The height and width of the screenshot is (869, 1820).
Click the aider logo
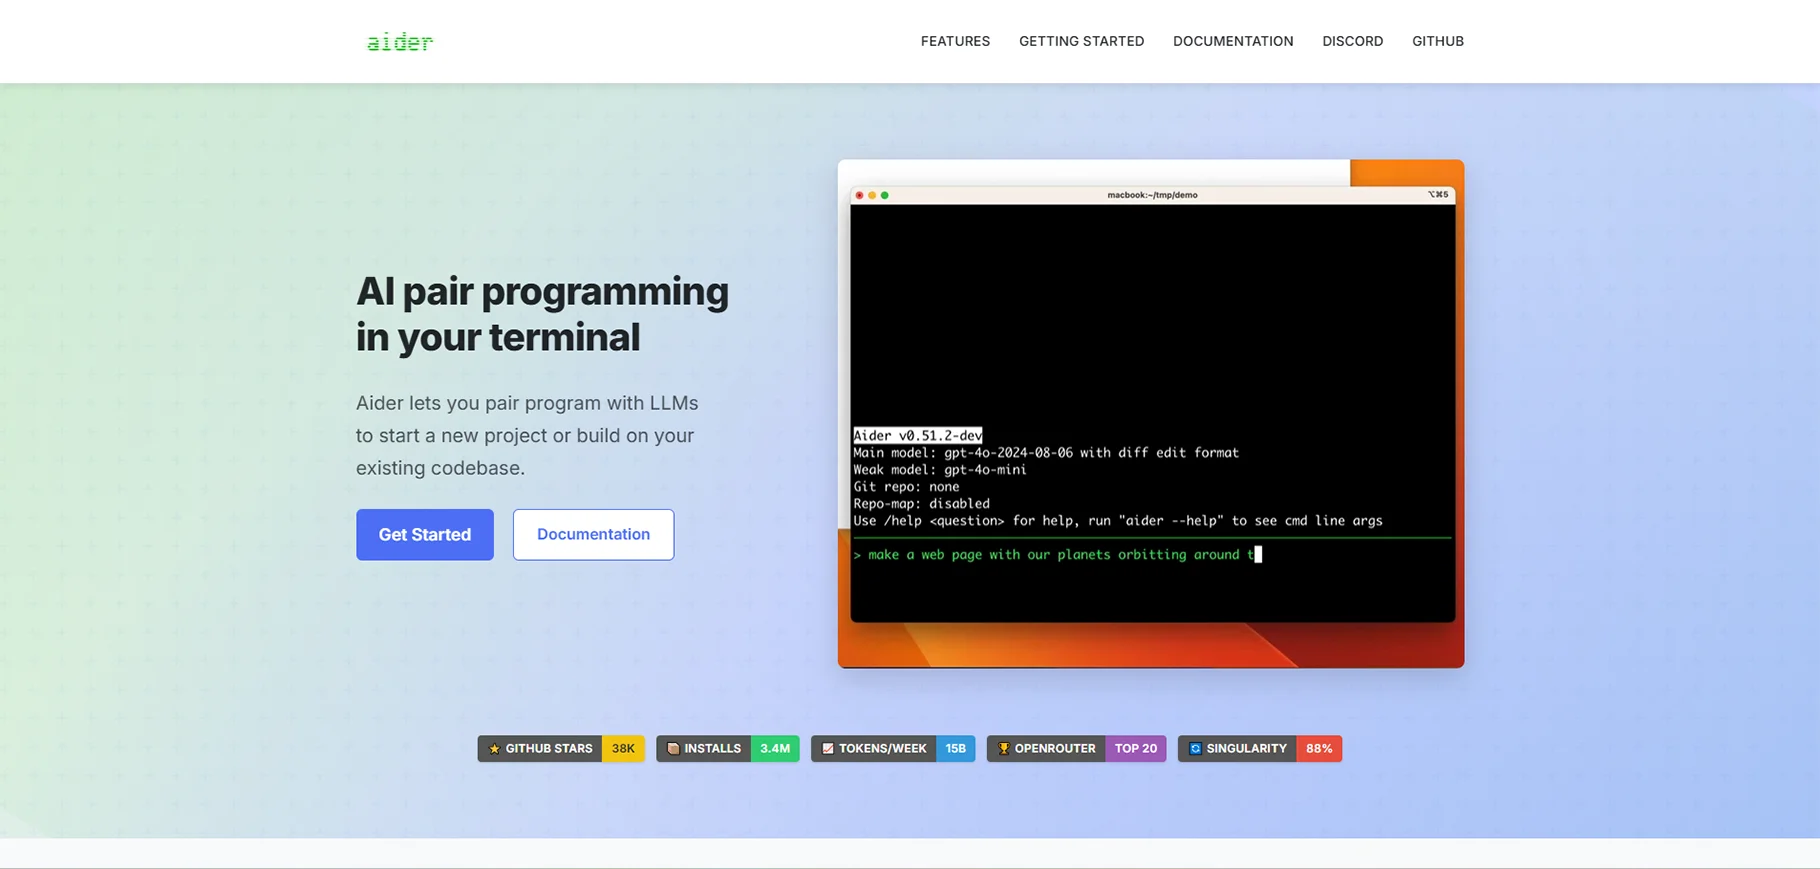pos(399,41)
